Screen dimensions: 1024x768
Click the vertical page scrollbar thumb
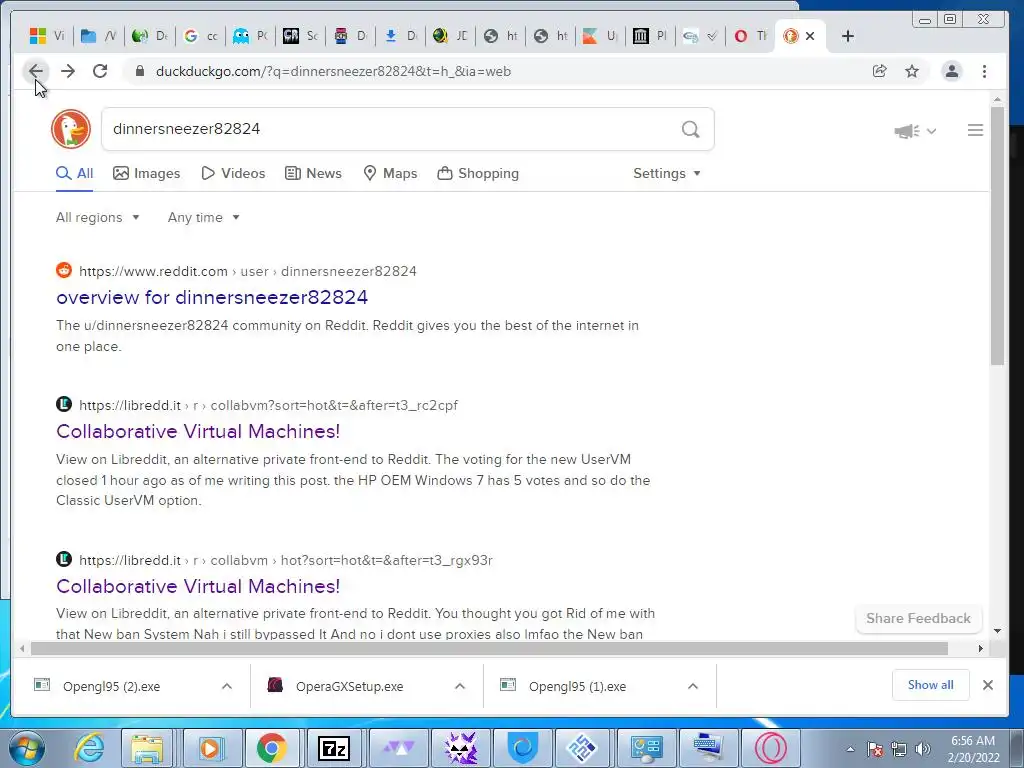(997, 235)
